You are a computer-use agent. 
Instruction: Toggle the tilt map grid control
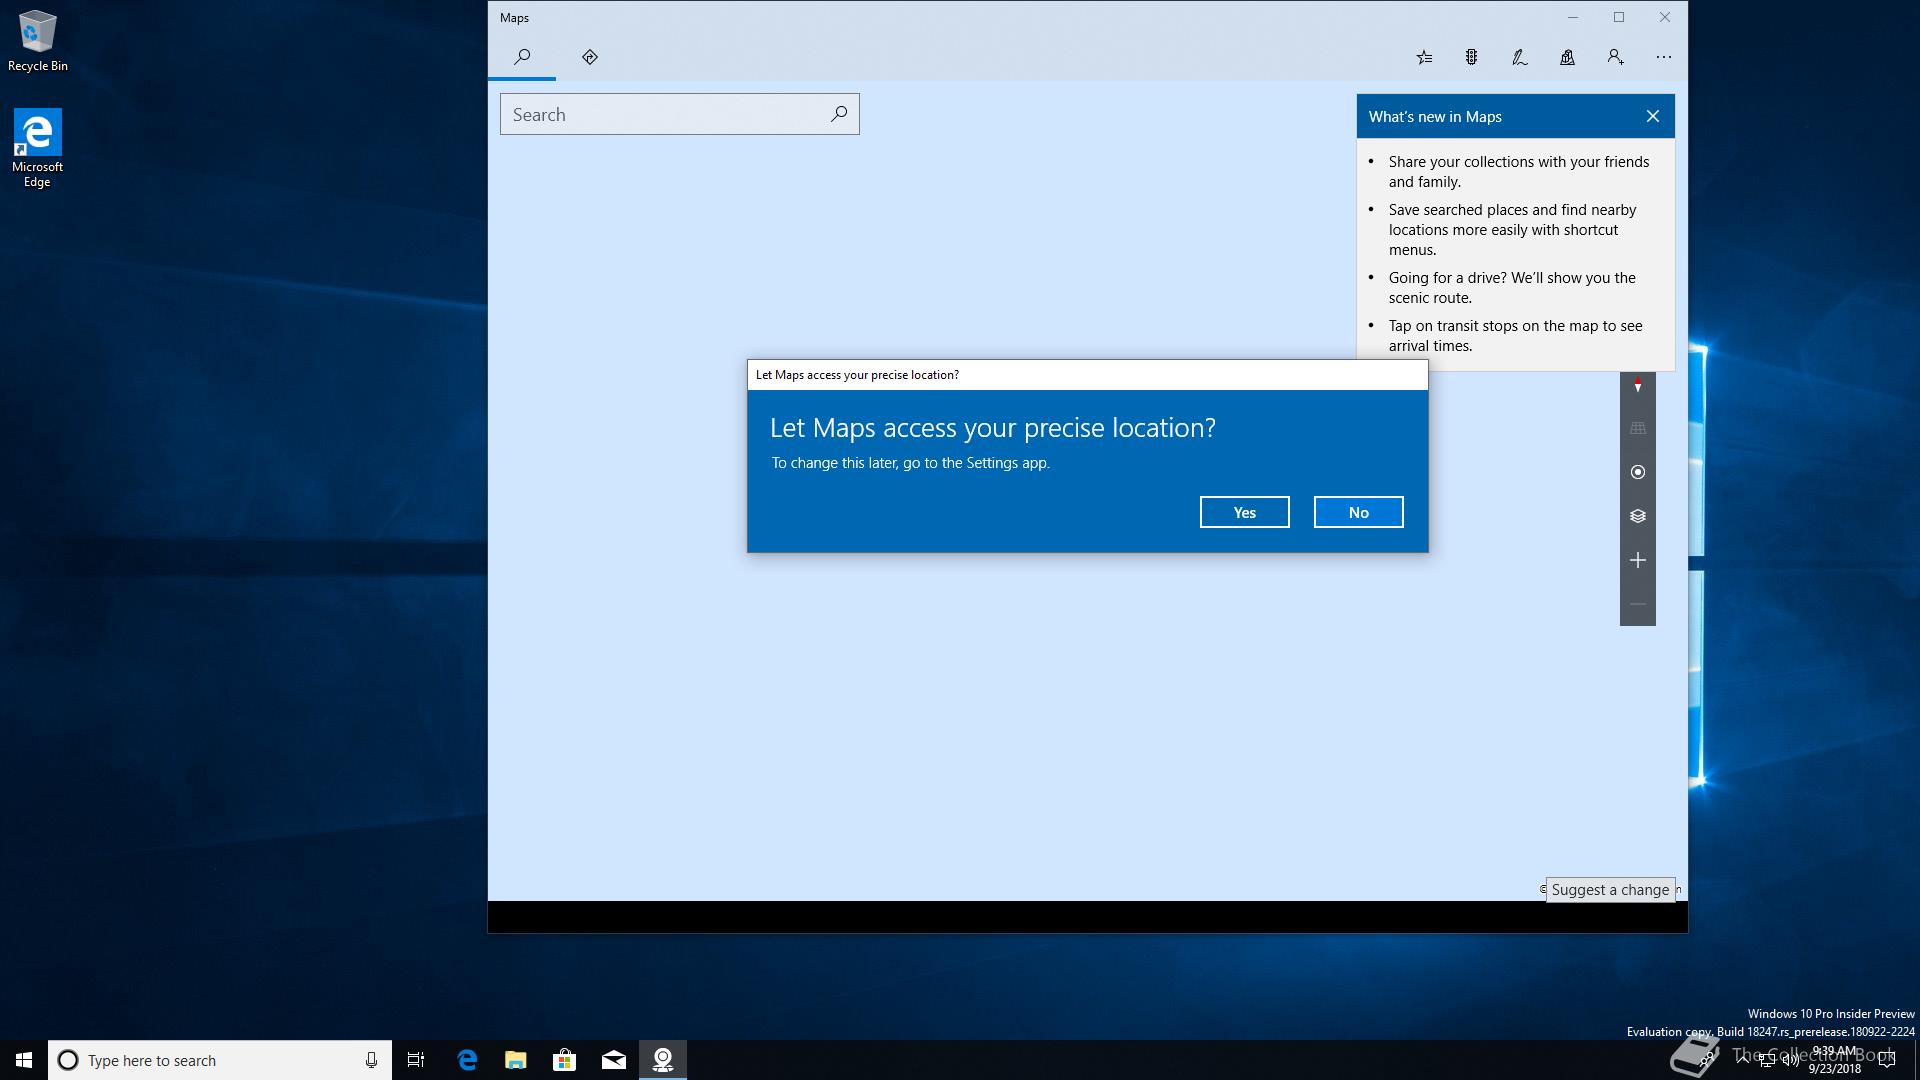[x=1637, y=428]
